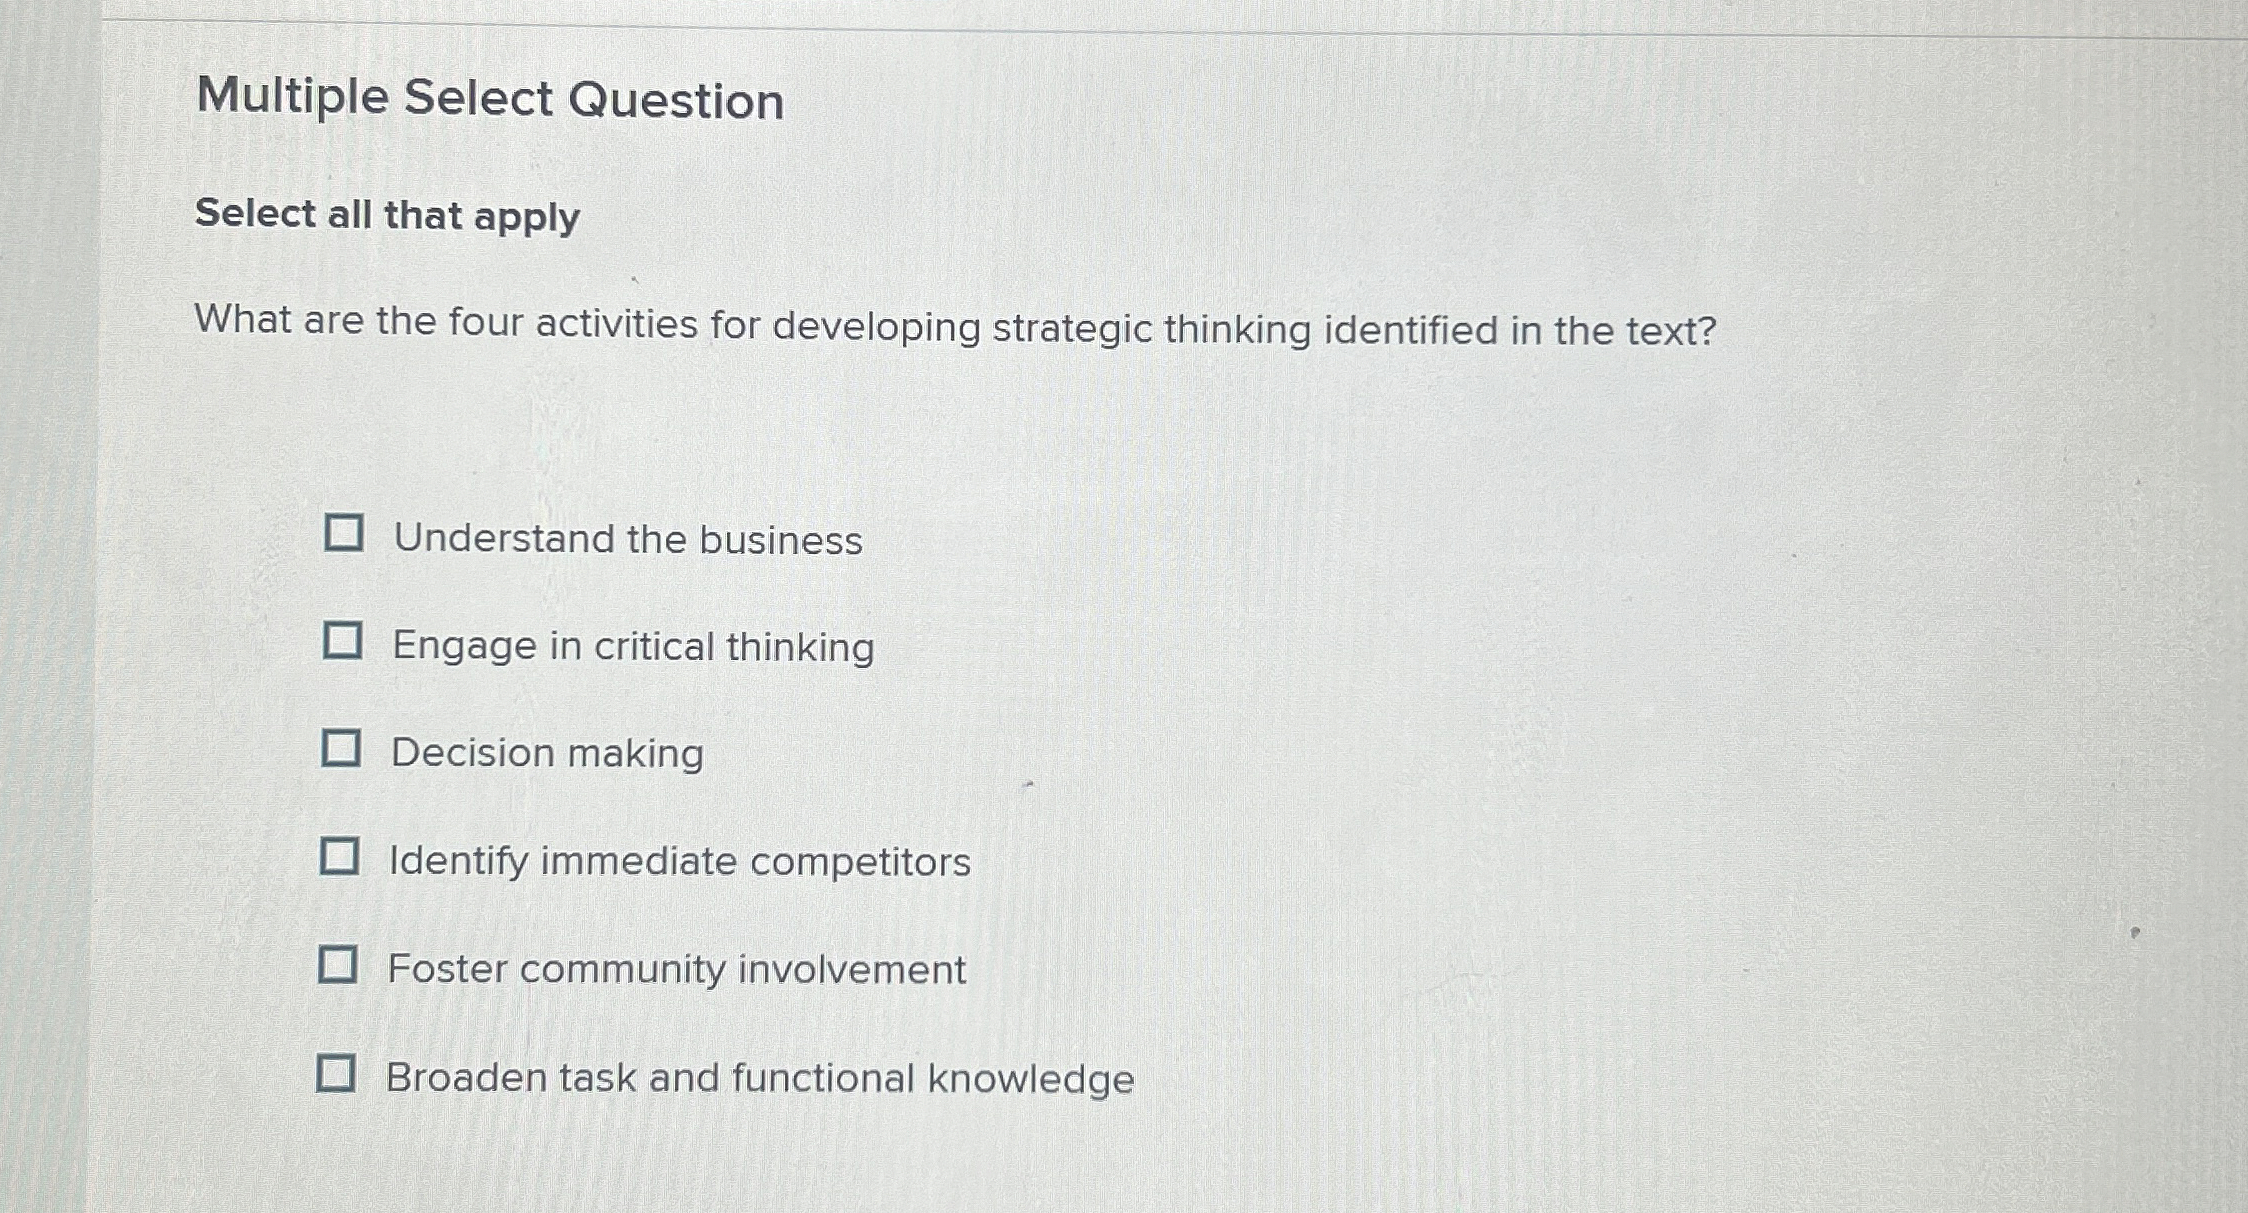The image size is (2248, 1213).
Task: Select the answer Foster community involvement
Action: coord(676,968)
